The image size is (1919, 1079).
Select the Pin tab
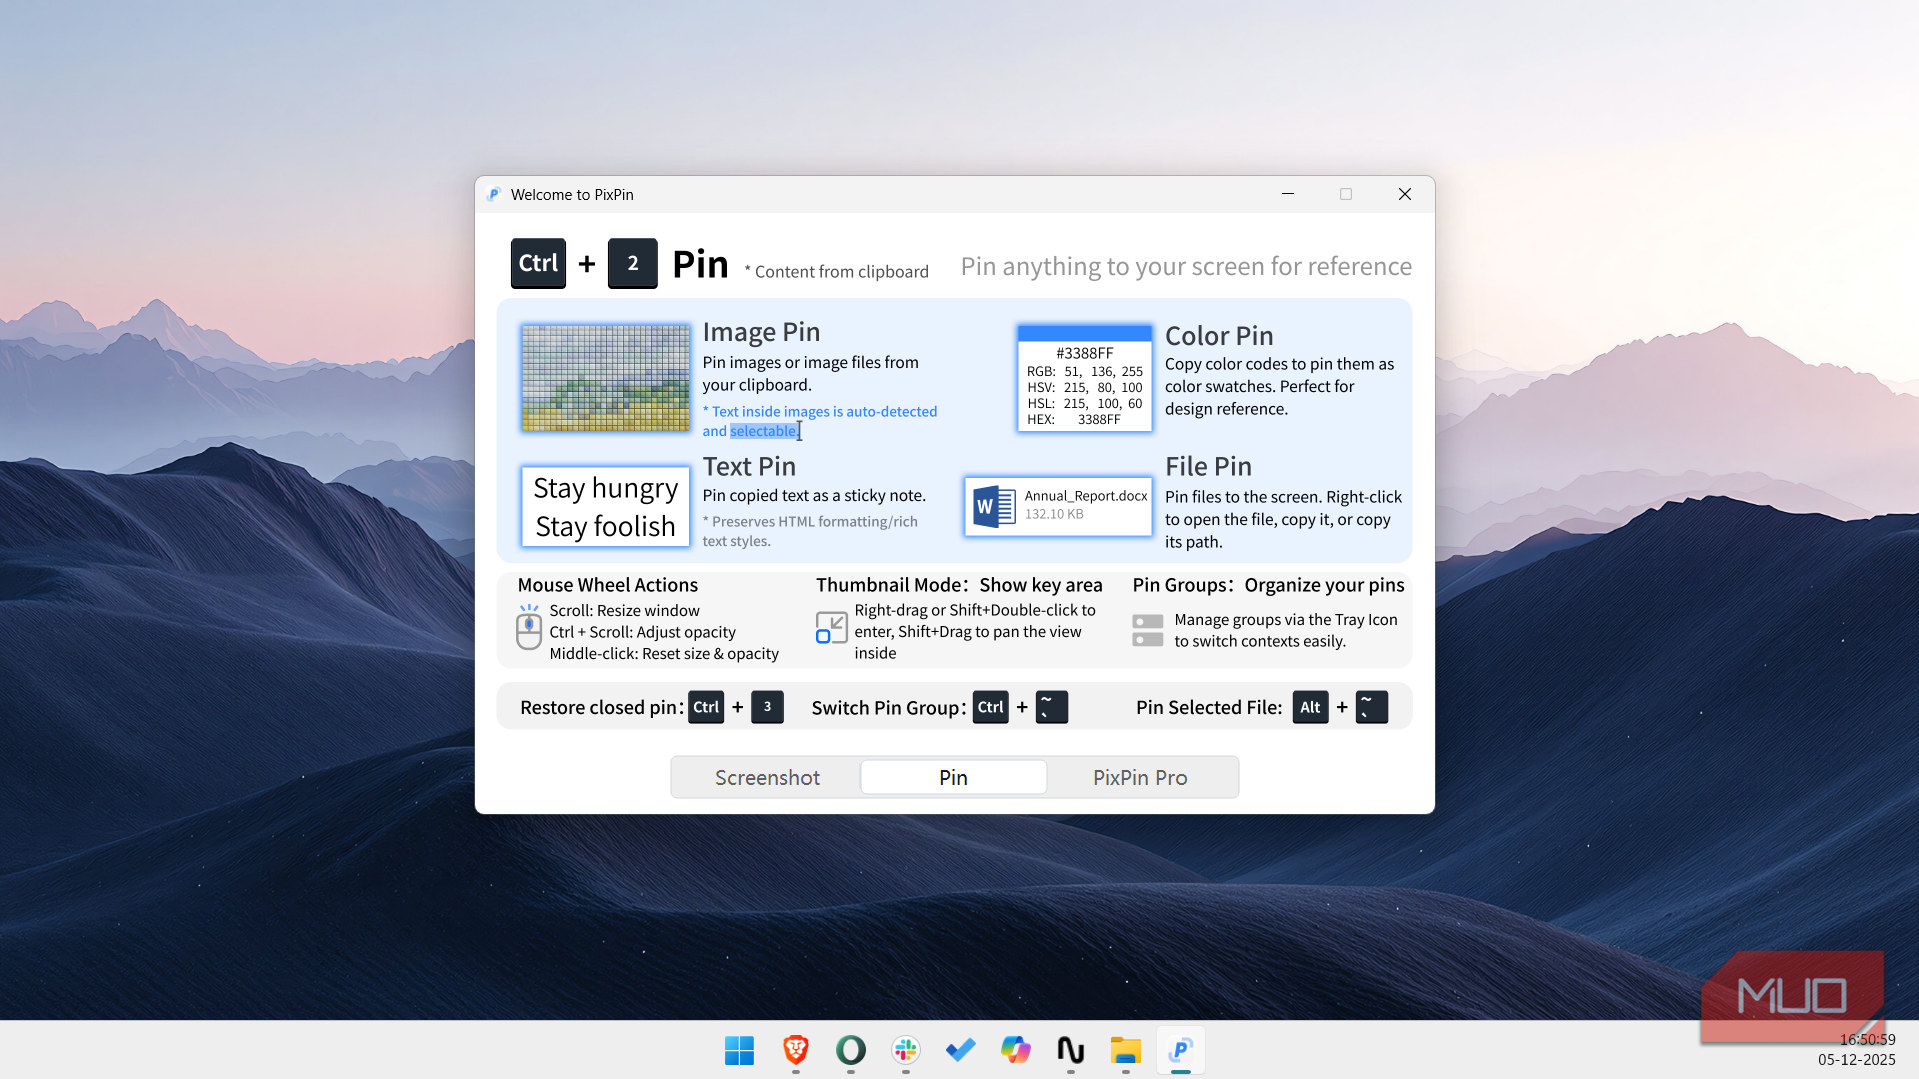pyautogui.click(x=953, y=777)
